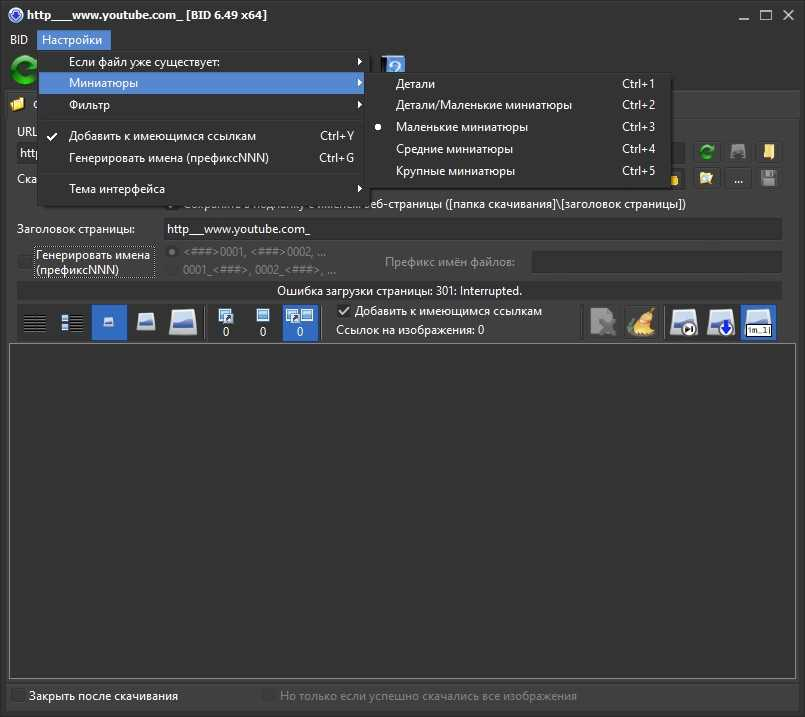The image size is (805, 717).
Task: Select the '0001_<###>, 0002_<###>' radio option
Action: [x=172, y=270]
